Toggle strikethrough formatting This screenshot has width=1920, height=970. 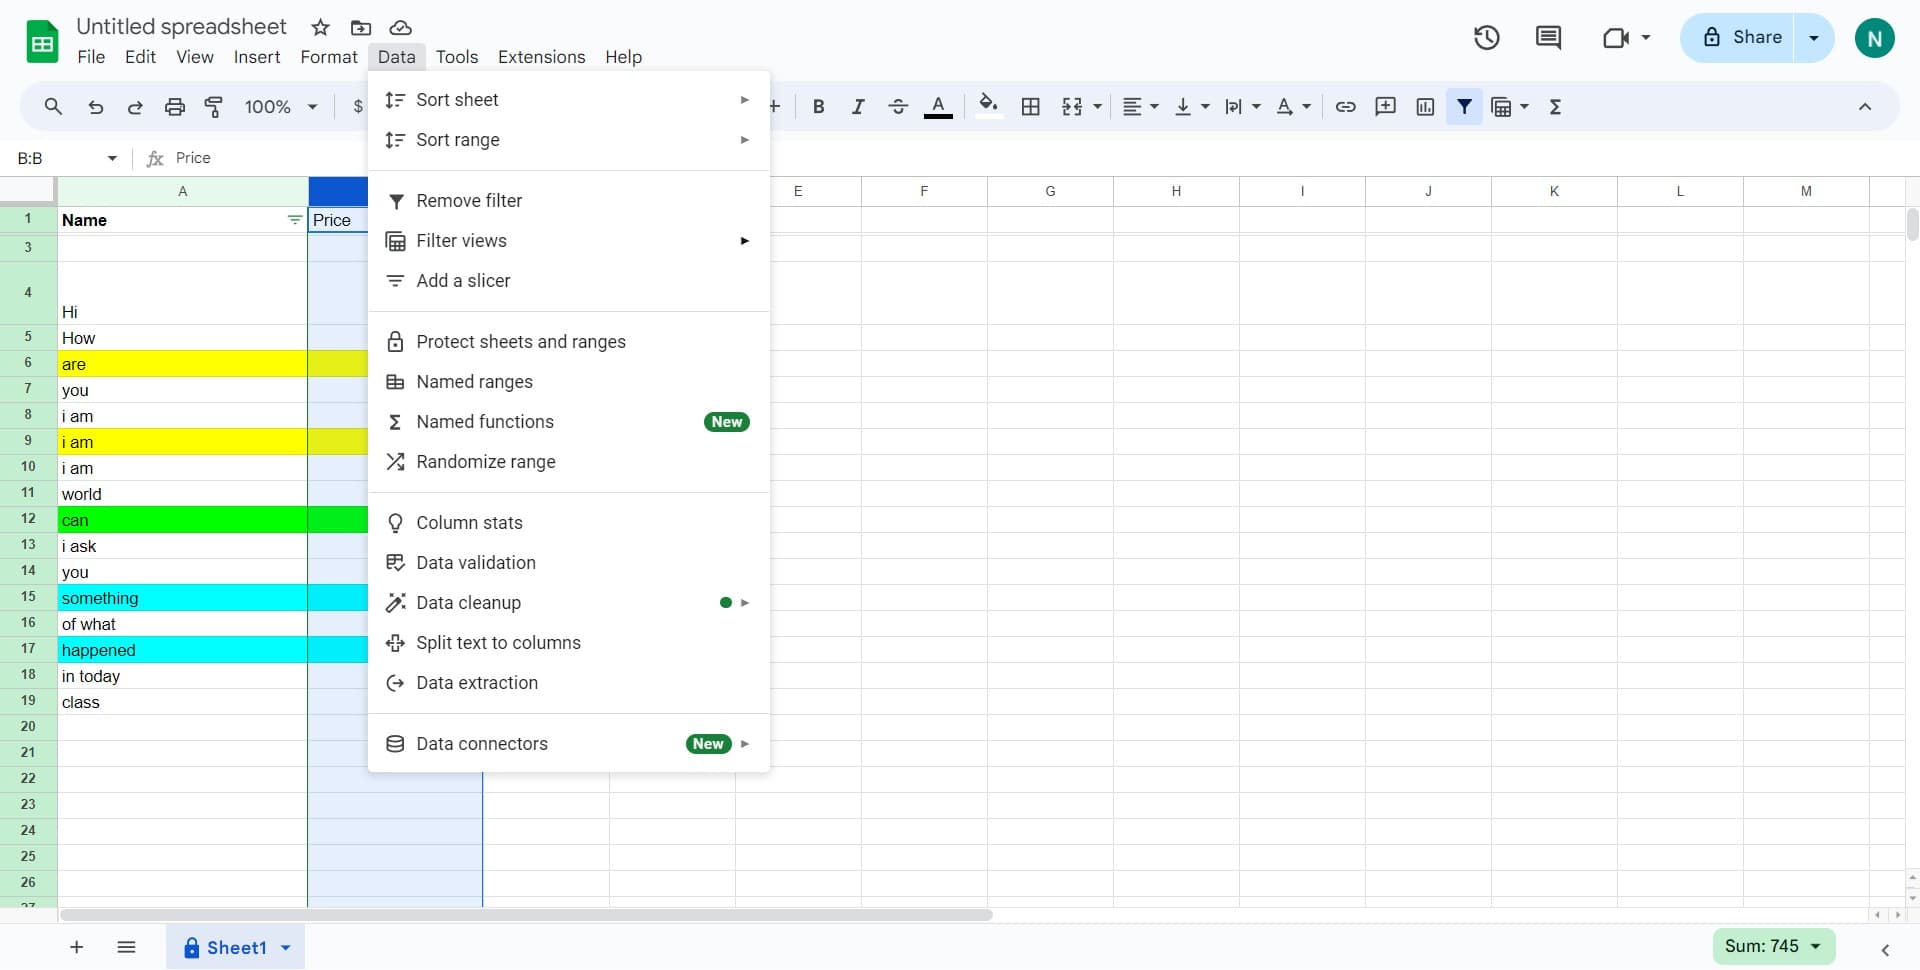click(898, 106)
